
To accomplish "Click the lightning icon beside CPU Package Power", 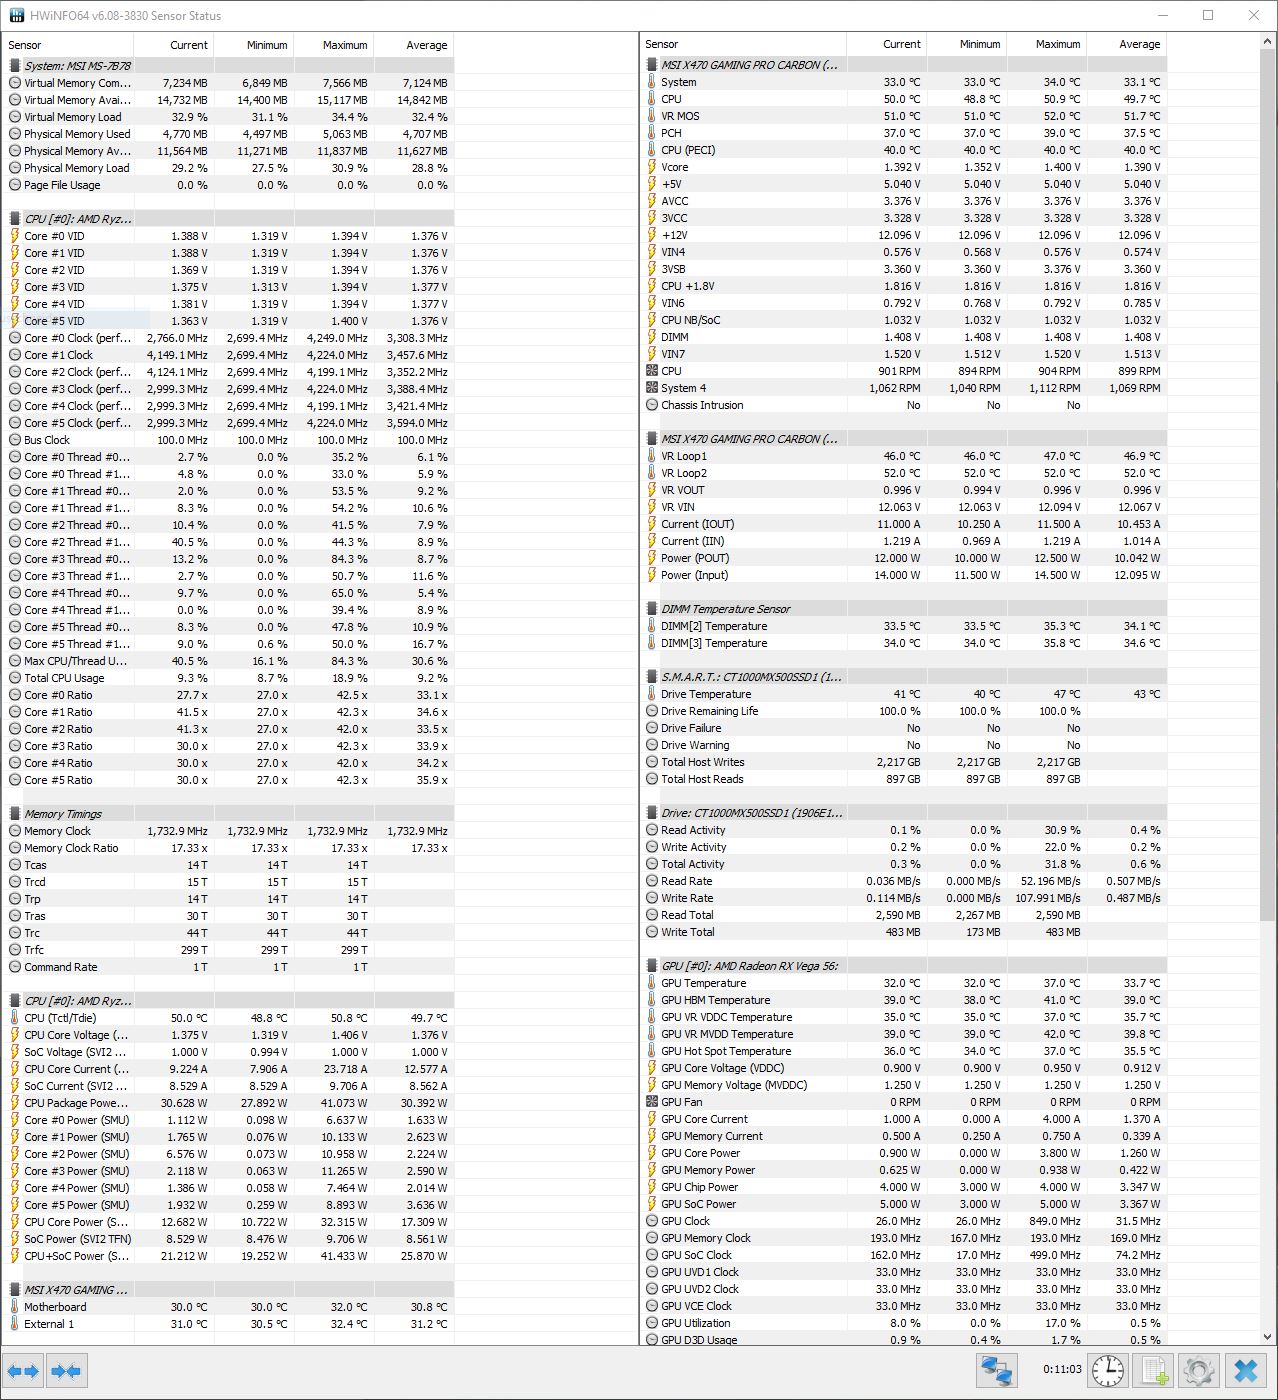I will pyautogui.click(x=15, y=1103).
